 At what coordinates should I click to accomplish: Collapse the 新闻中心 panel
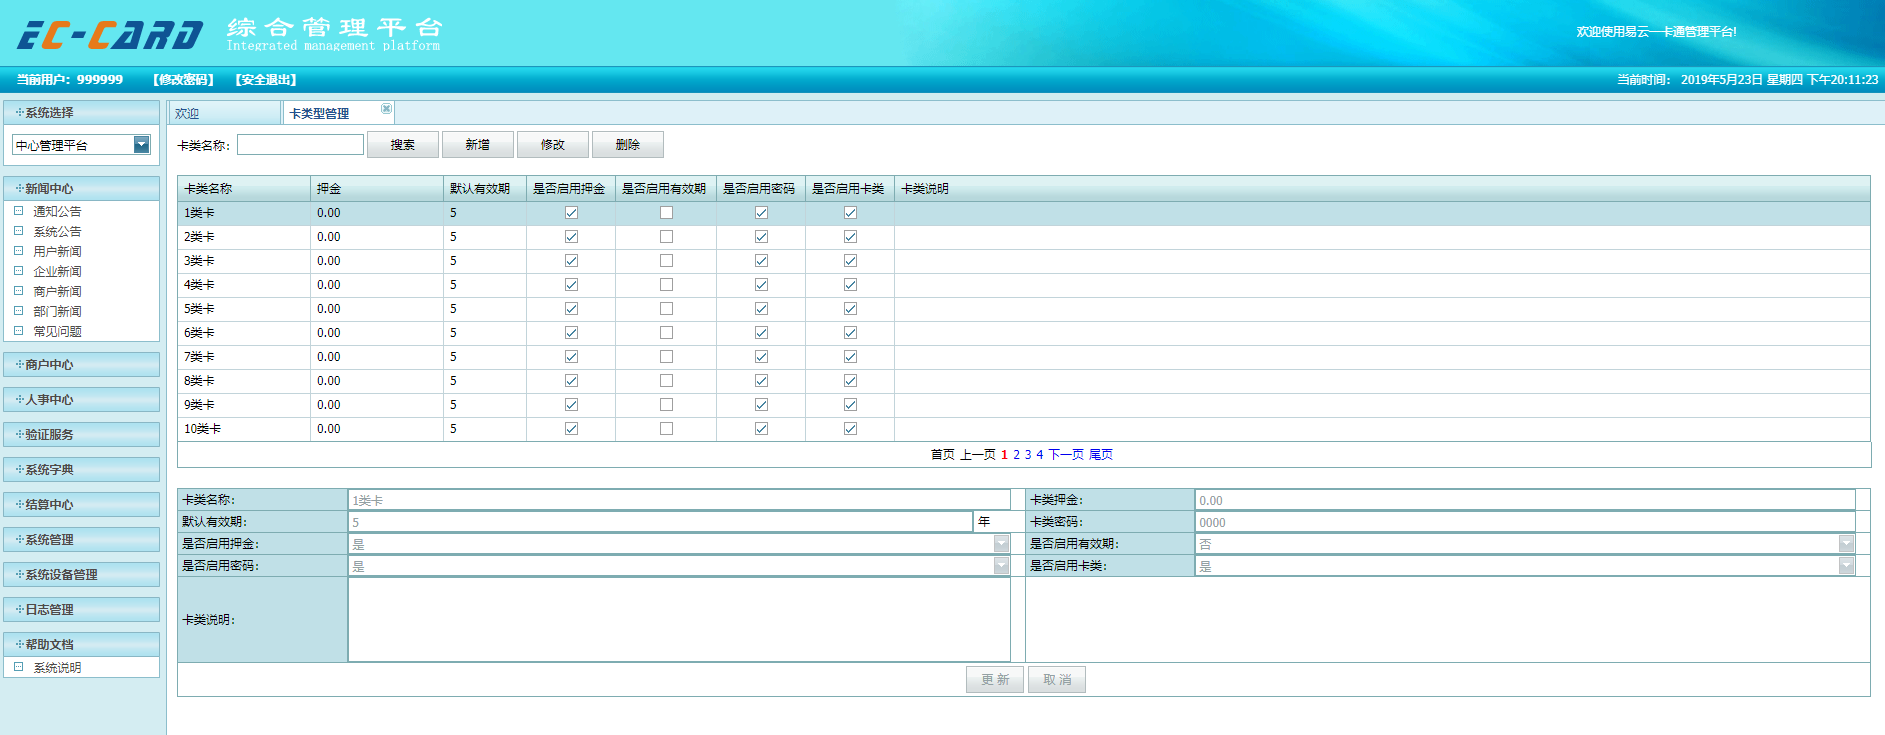tap(82, 188)
